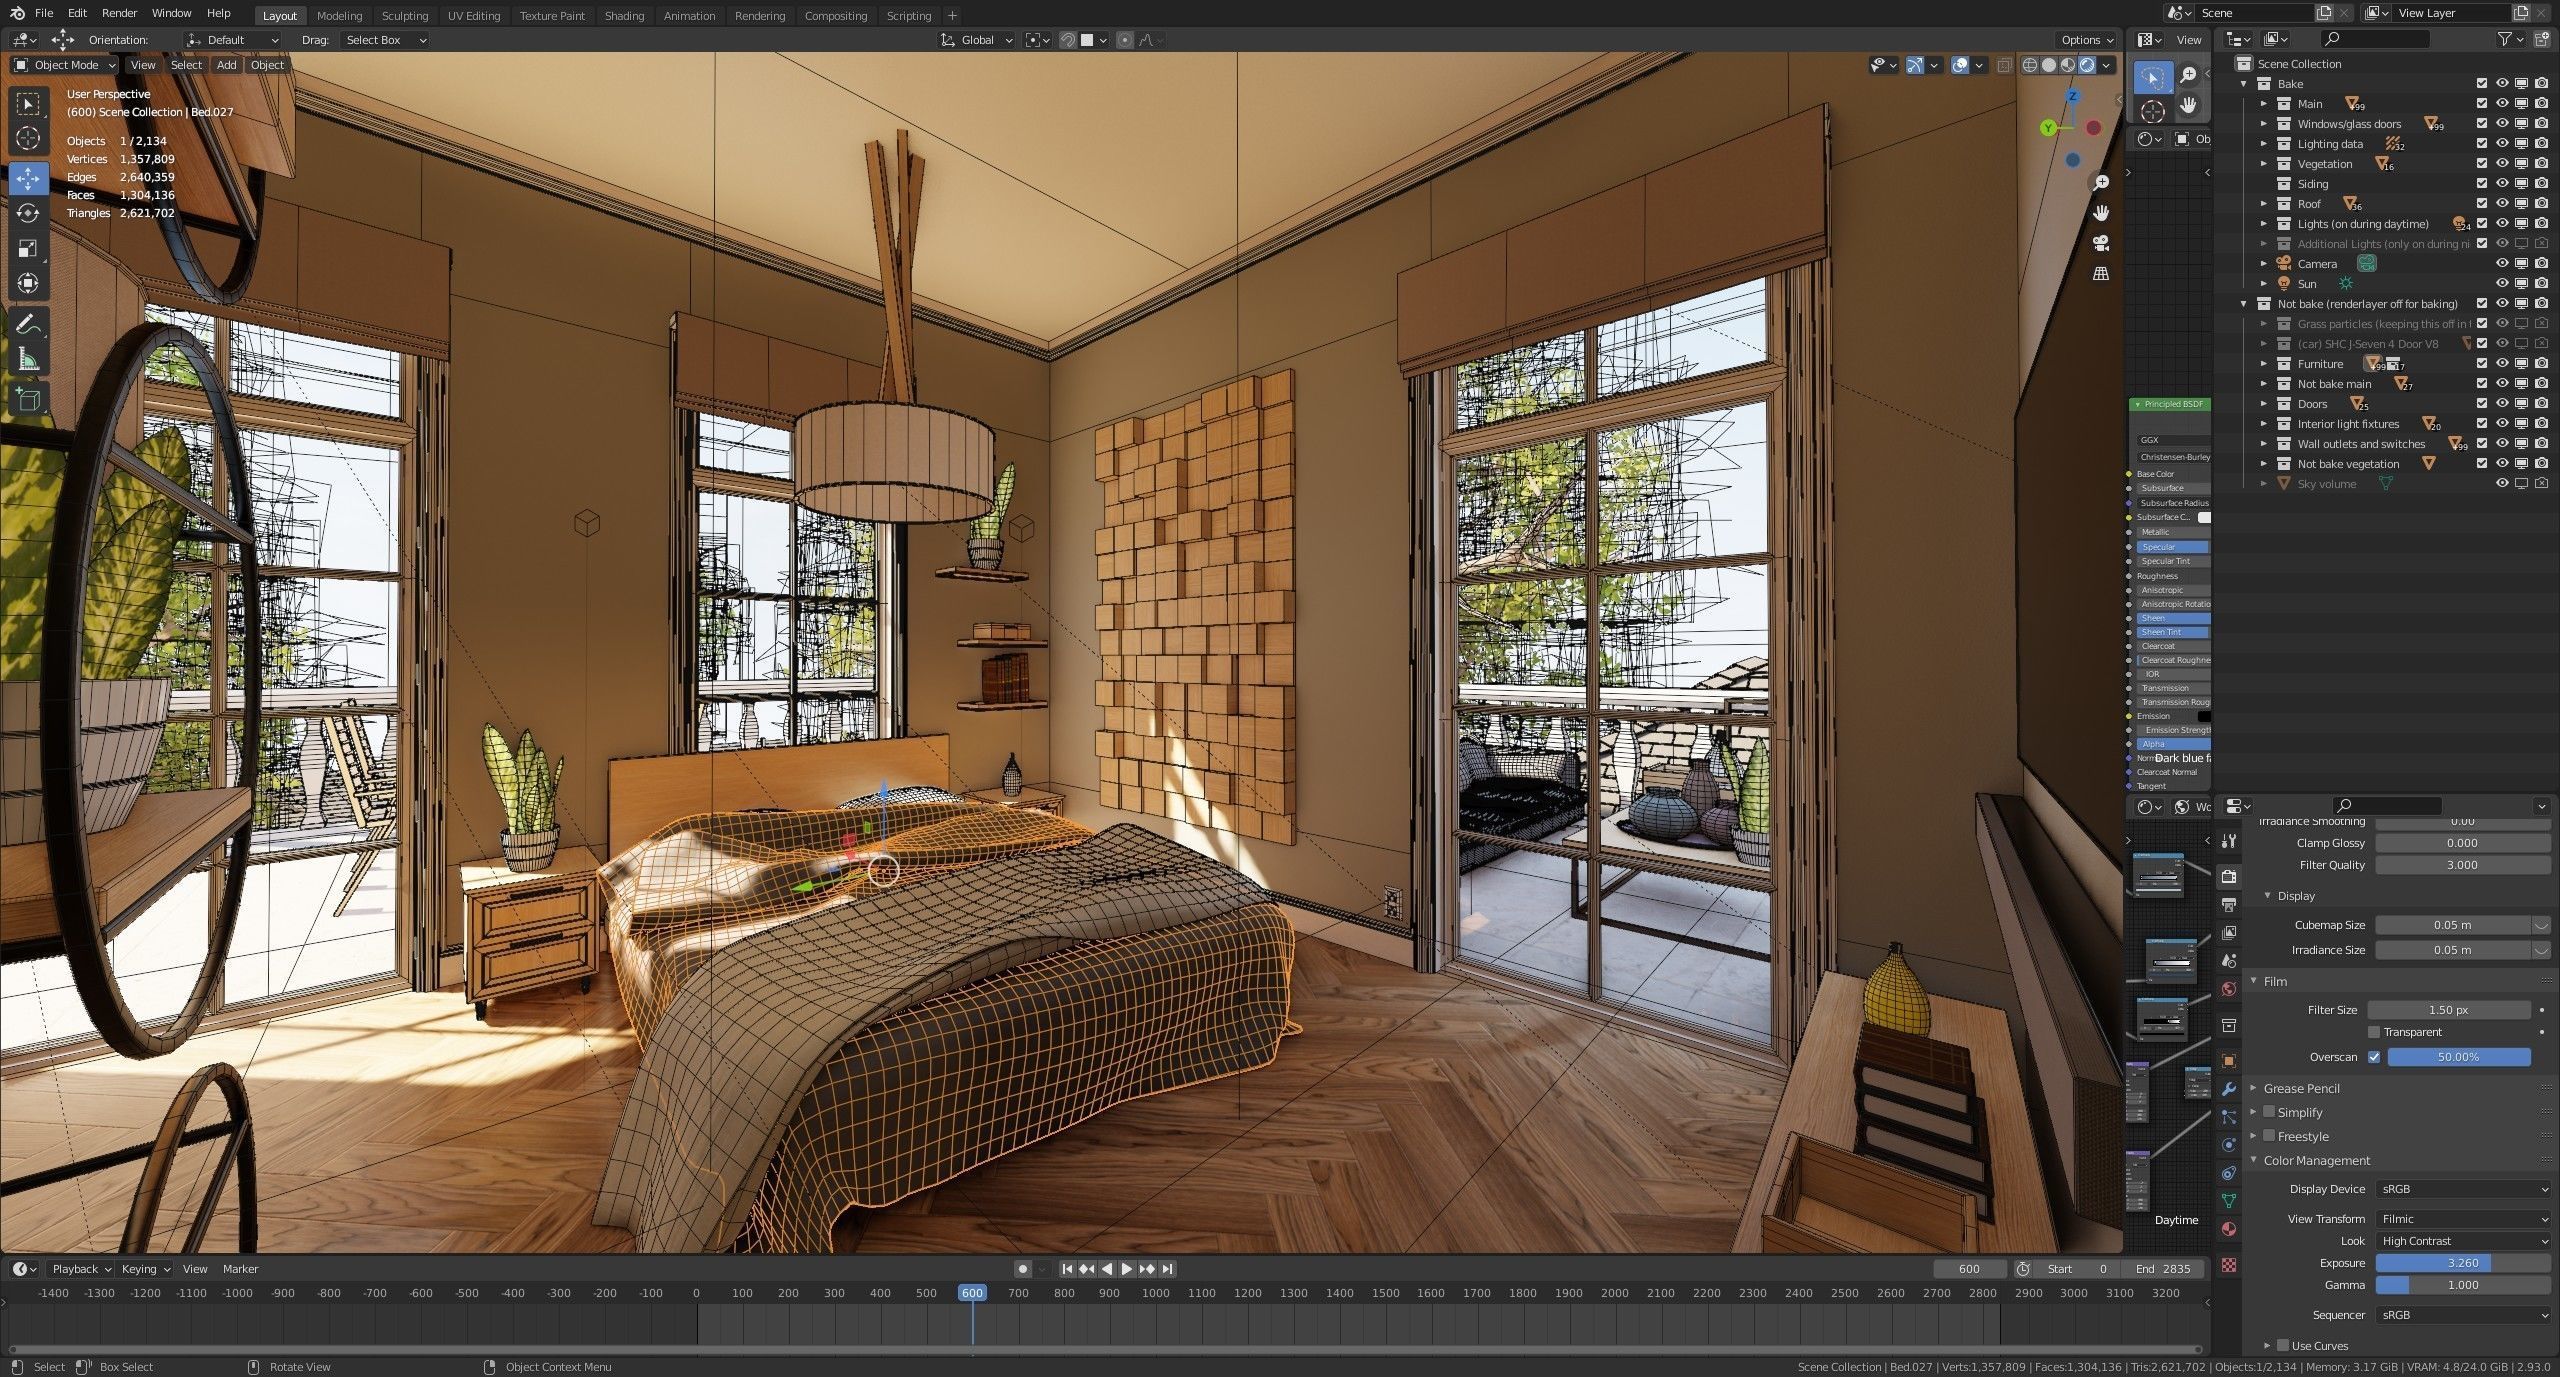This screenshot has height=1377, width=2560.
Task: Enable the Transparent film checkbox
Action: (x=2374, y=1032)
